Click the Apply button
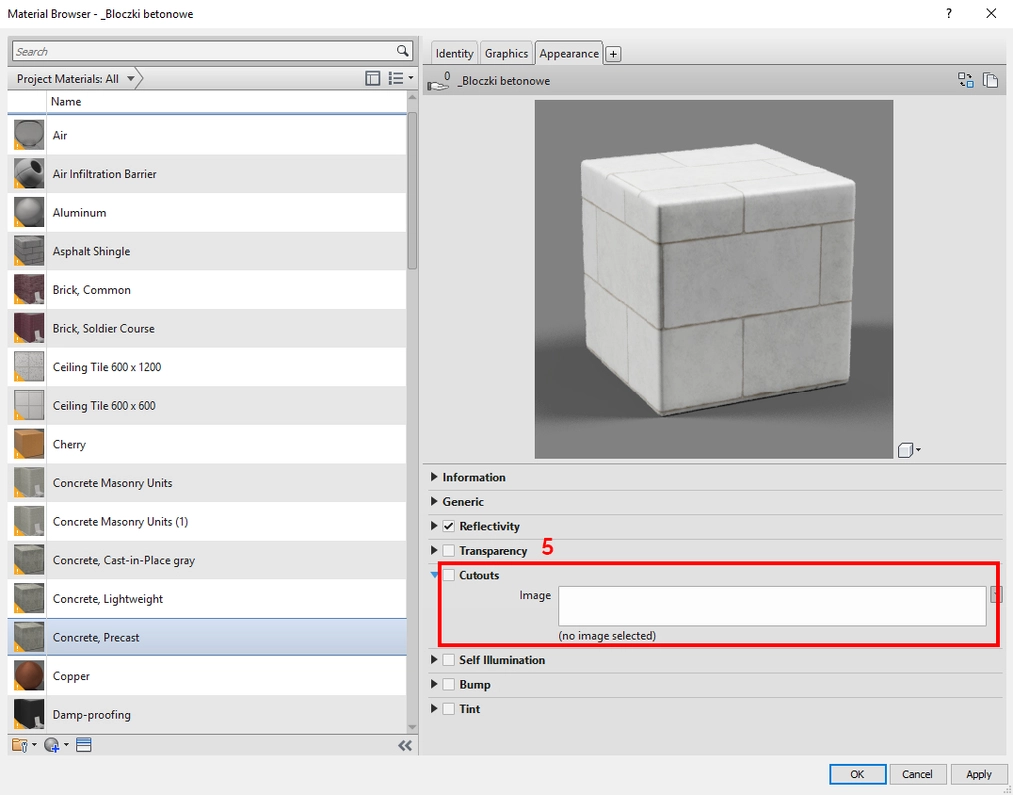This screenshot has height=795, width=1013. 978,773
